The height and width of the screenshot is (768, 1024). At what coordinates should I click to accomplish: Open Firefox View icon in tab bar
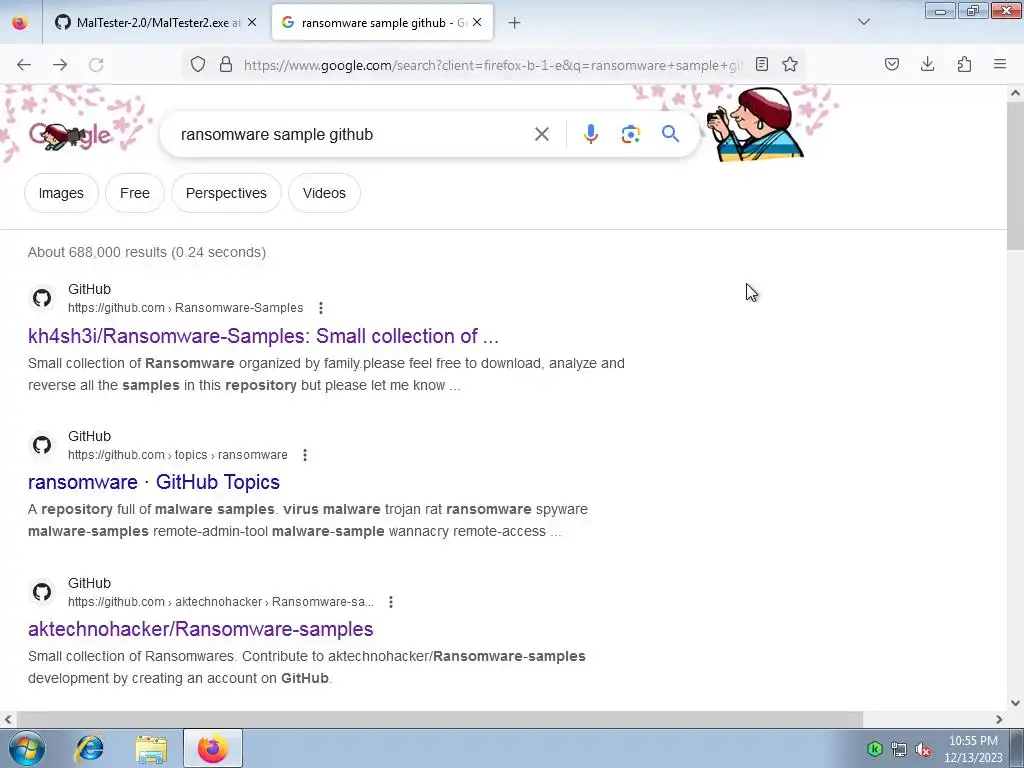click(20, 22)
